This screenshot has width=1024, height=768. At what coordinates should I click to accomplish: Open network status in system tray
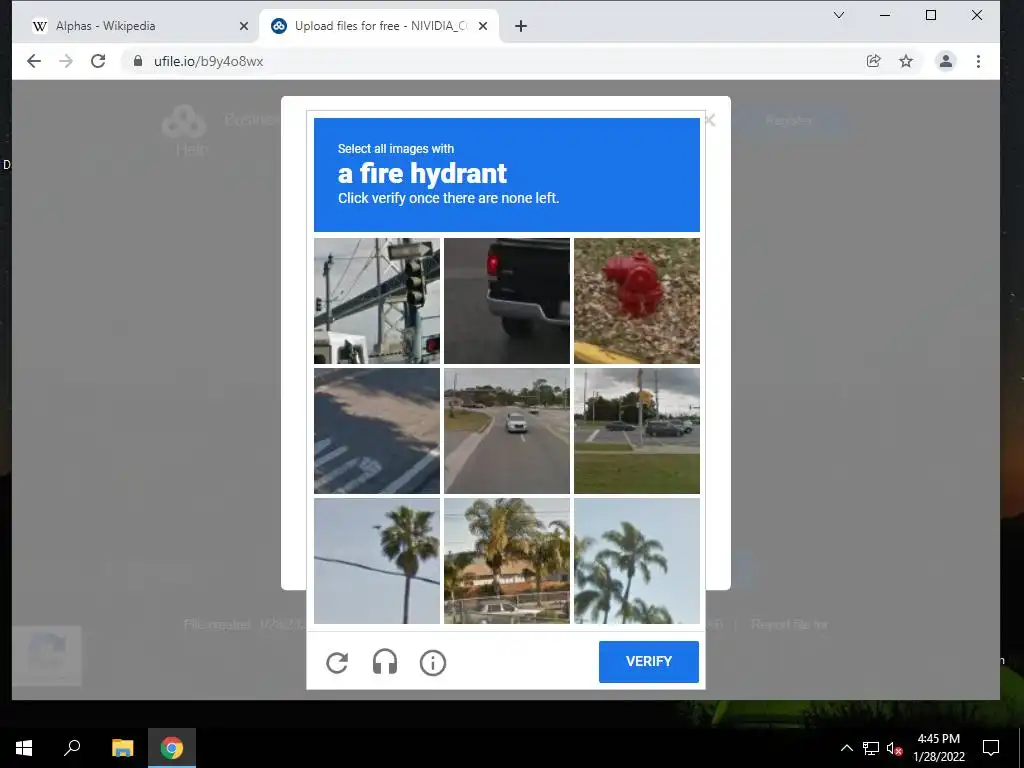tap(871, 748)
